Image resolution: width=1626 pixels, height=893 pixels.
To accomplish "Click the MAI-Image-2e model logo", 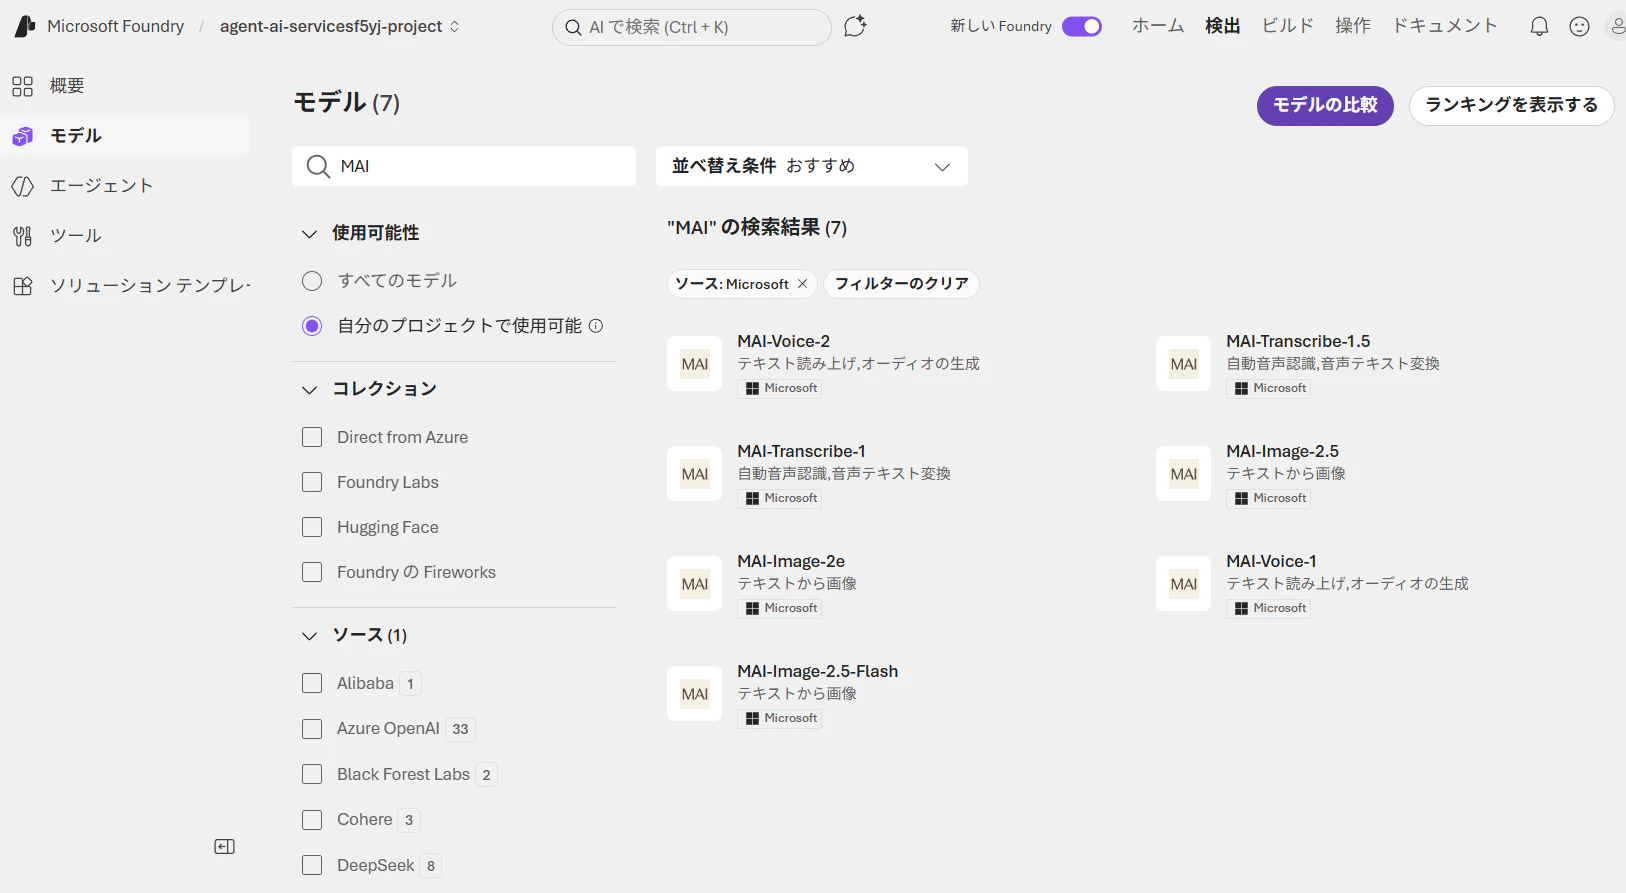I will 695,584.
